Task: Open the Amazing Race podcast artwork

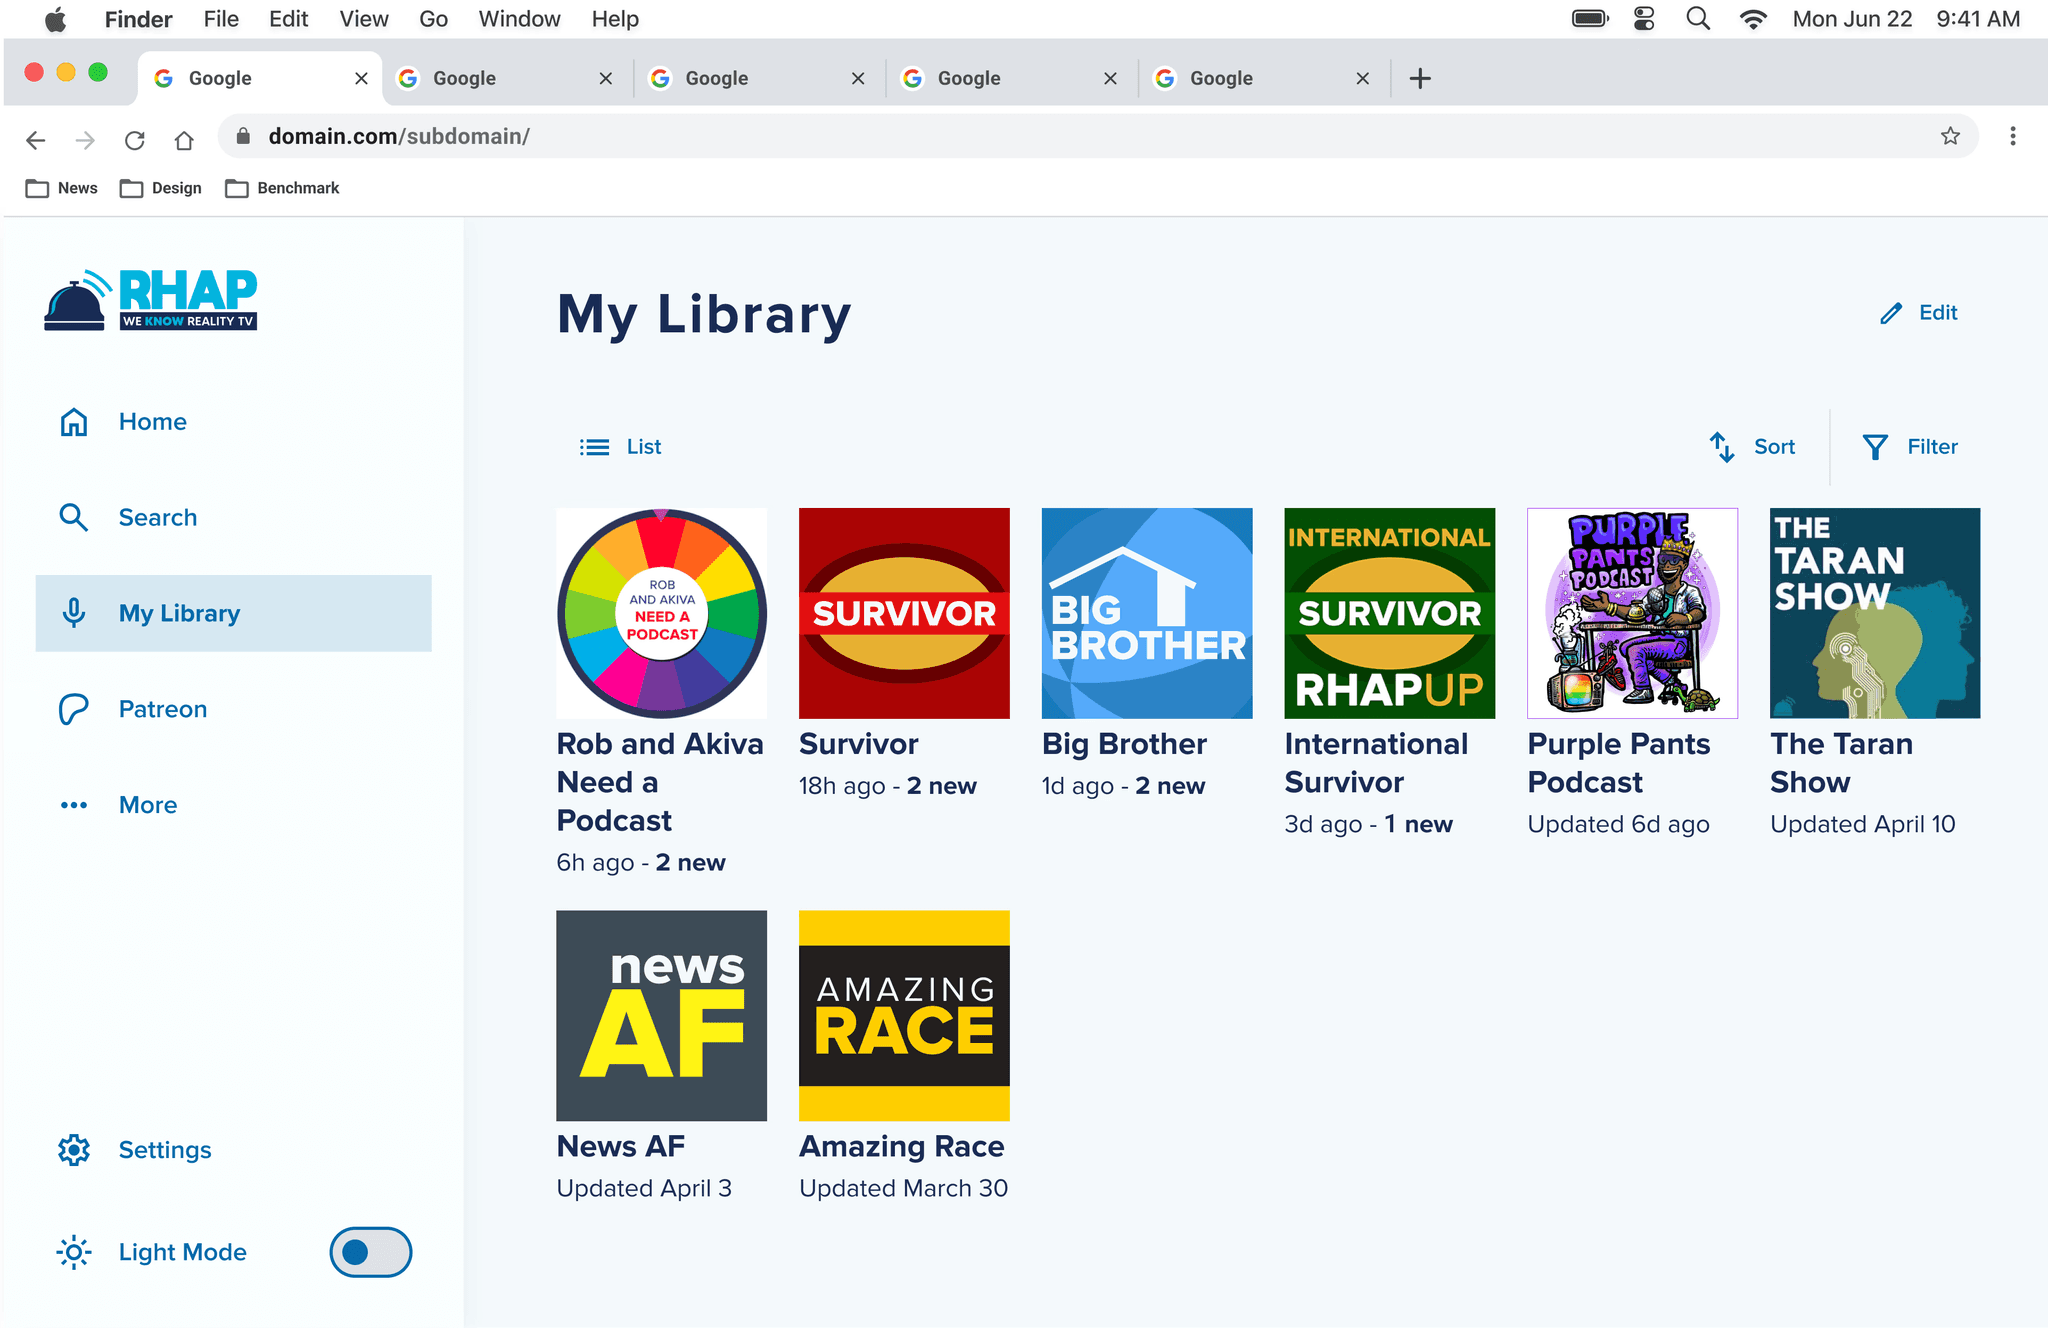Action: [904, 1015]
